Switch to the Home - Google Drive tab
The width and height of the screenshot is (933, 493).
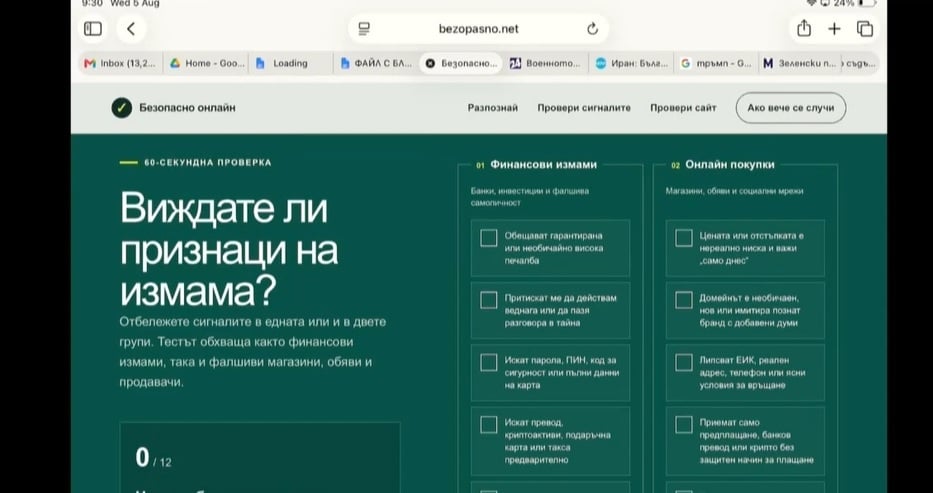pos(205,63)
